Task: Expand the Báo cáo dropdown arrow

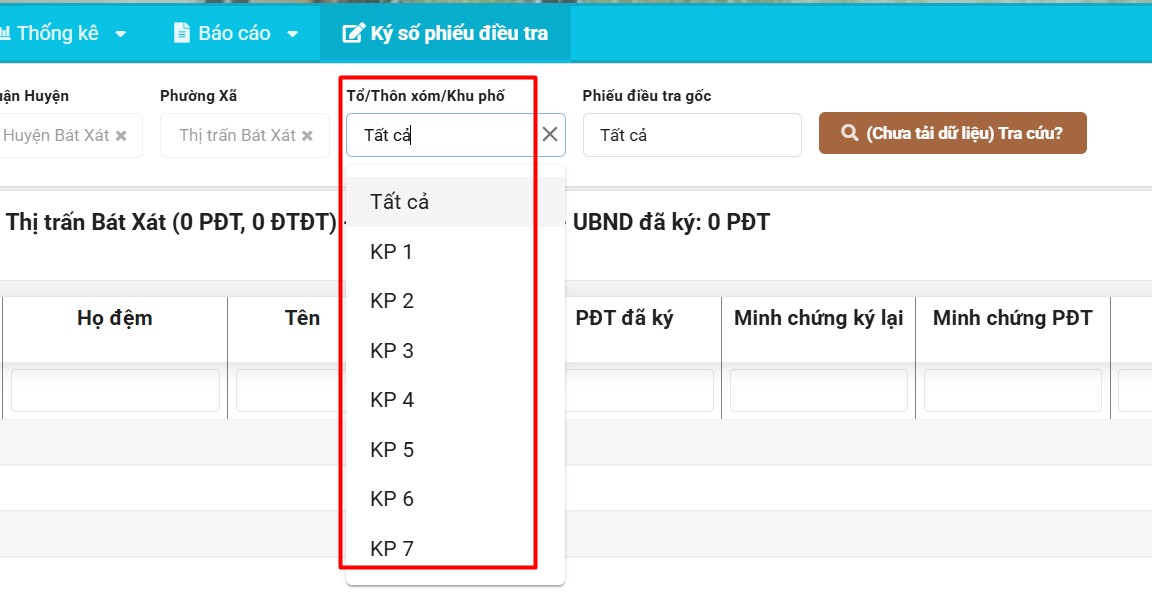Action: coord(293,34)
